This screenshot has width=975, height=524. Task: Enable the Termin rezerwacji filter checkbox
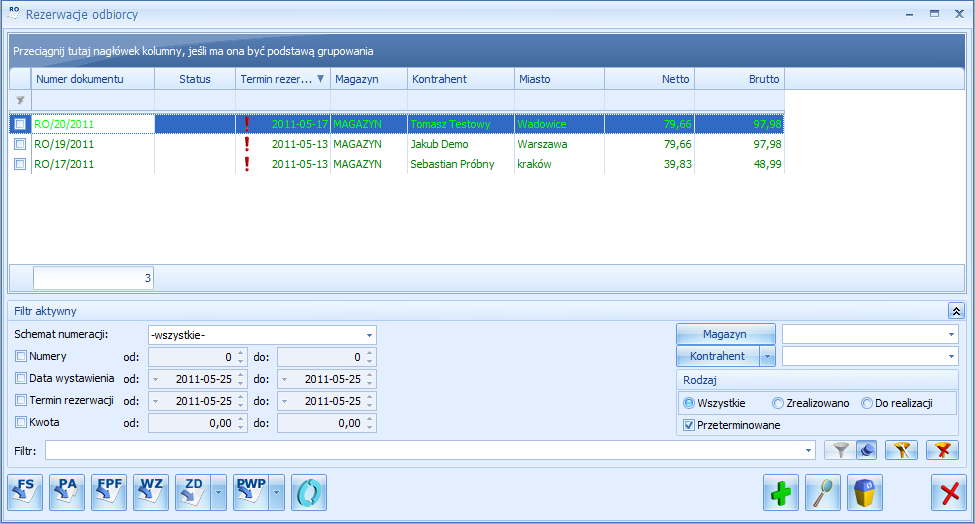[x=21, y=400]
